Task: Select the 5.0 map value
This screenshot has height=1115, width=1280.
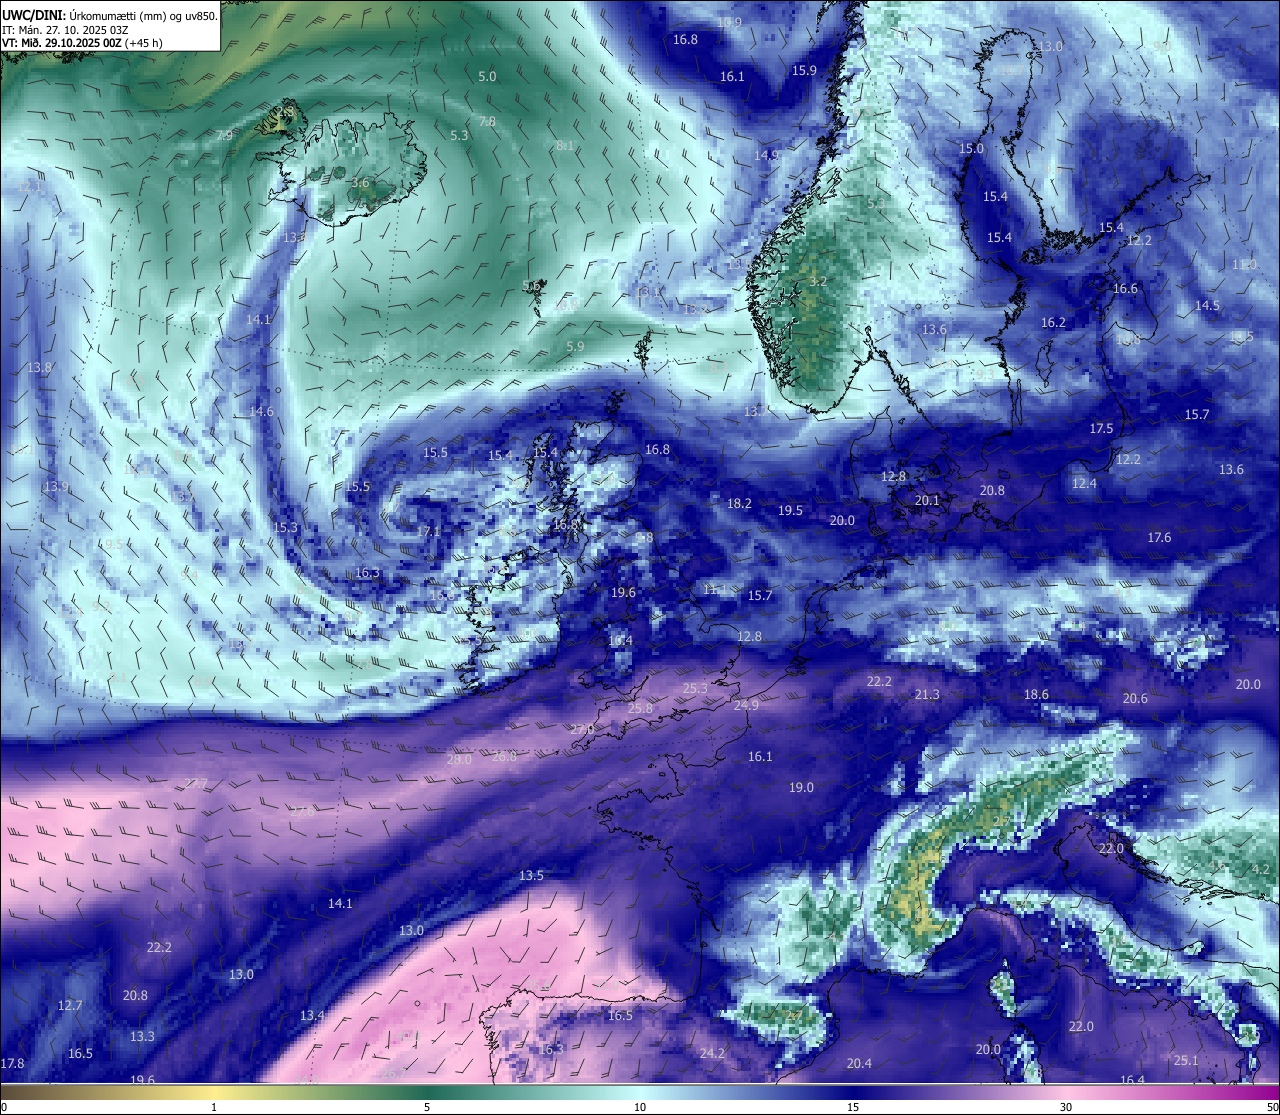Action: click(x=487, y=76)
